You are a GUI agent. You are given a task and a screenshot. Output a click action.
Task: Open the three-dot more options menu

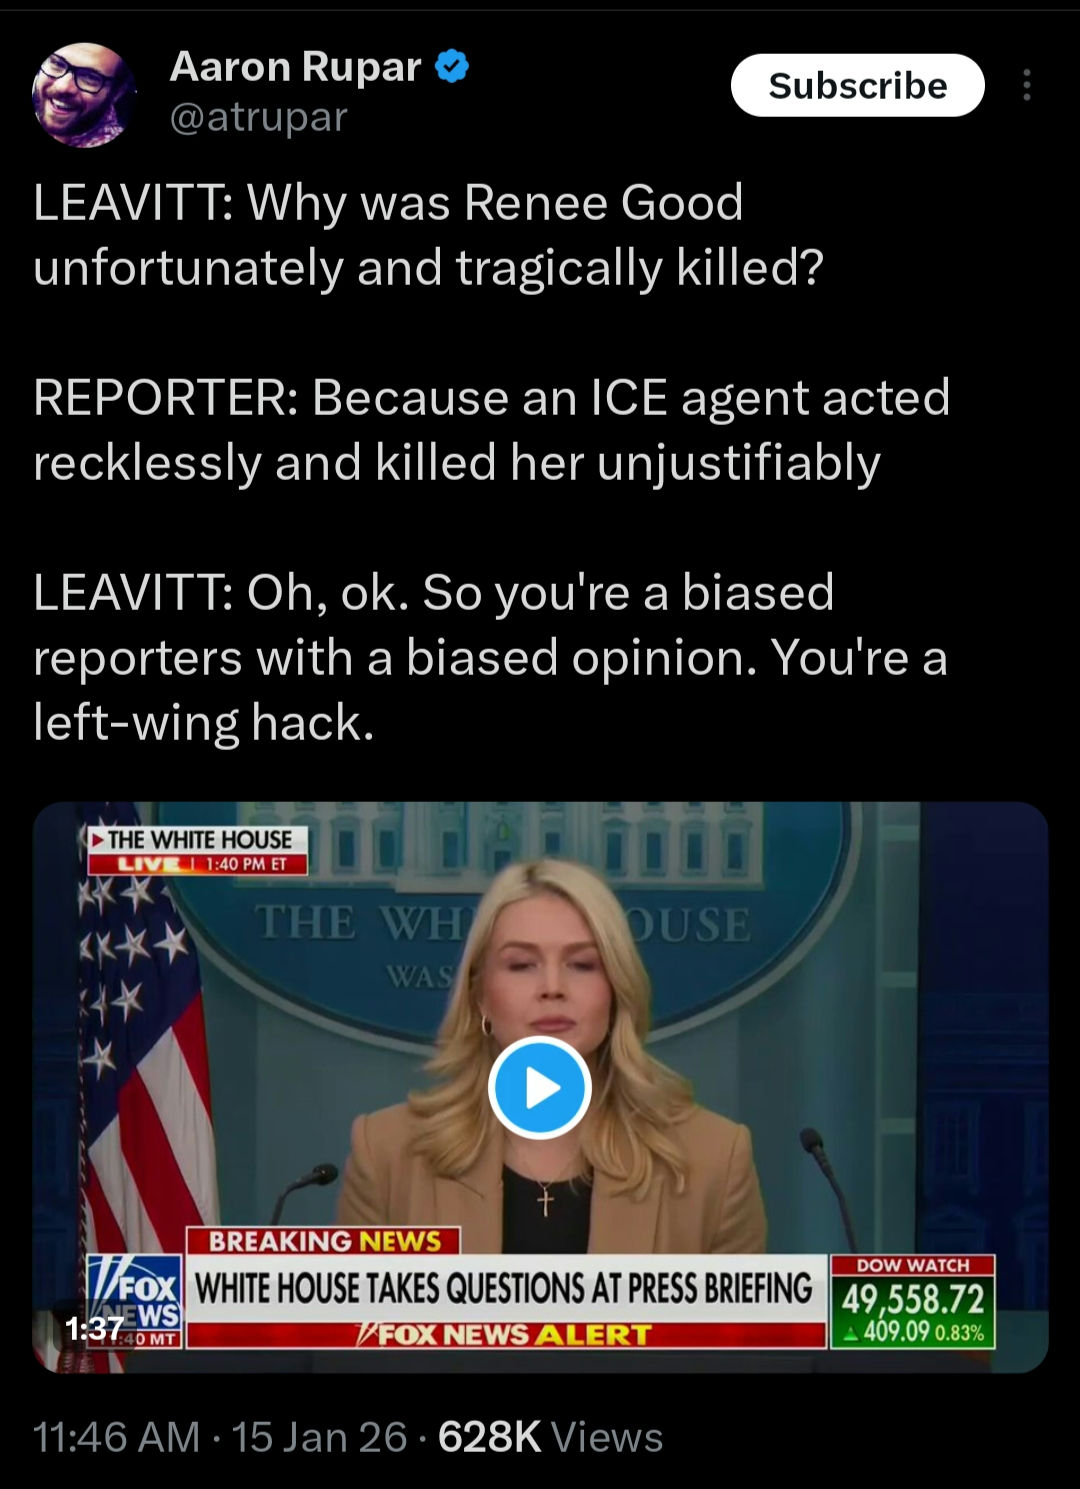(x=1026, y=86)
